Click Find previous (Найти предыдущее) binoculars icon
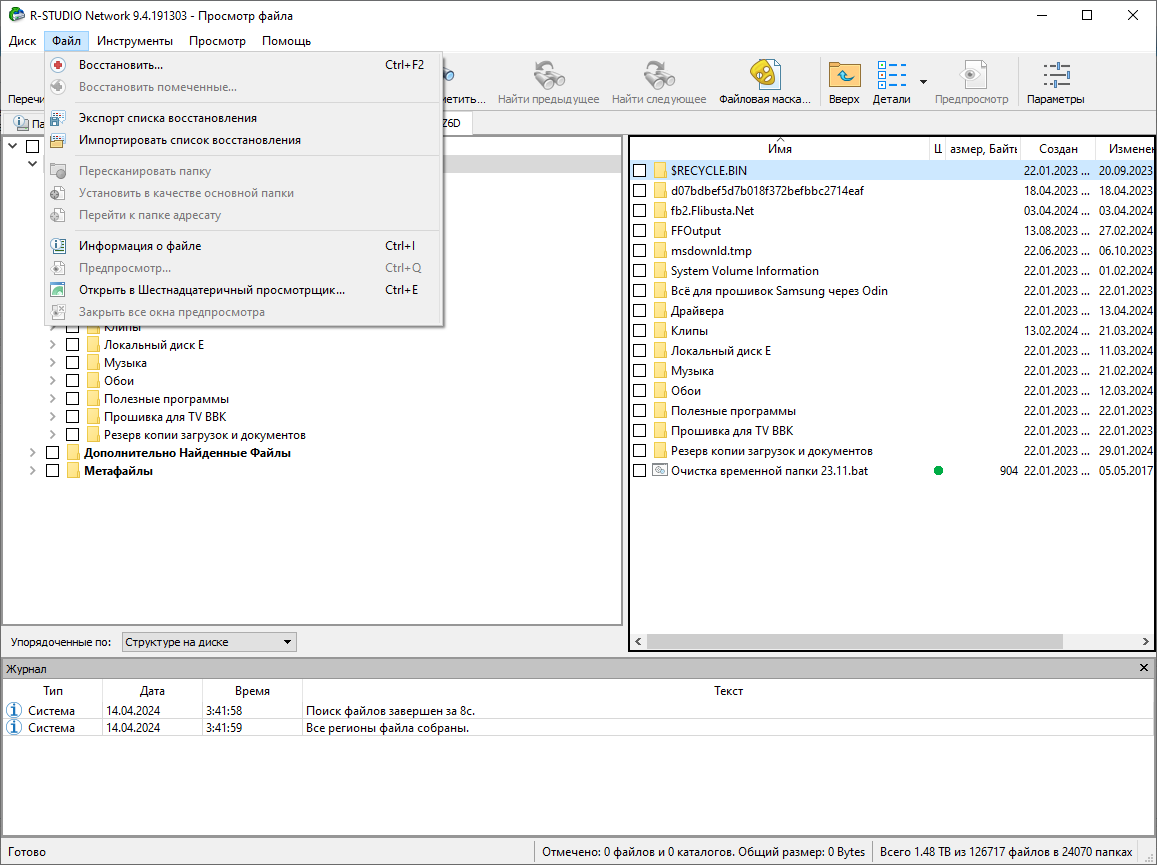 548,75
